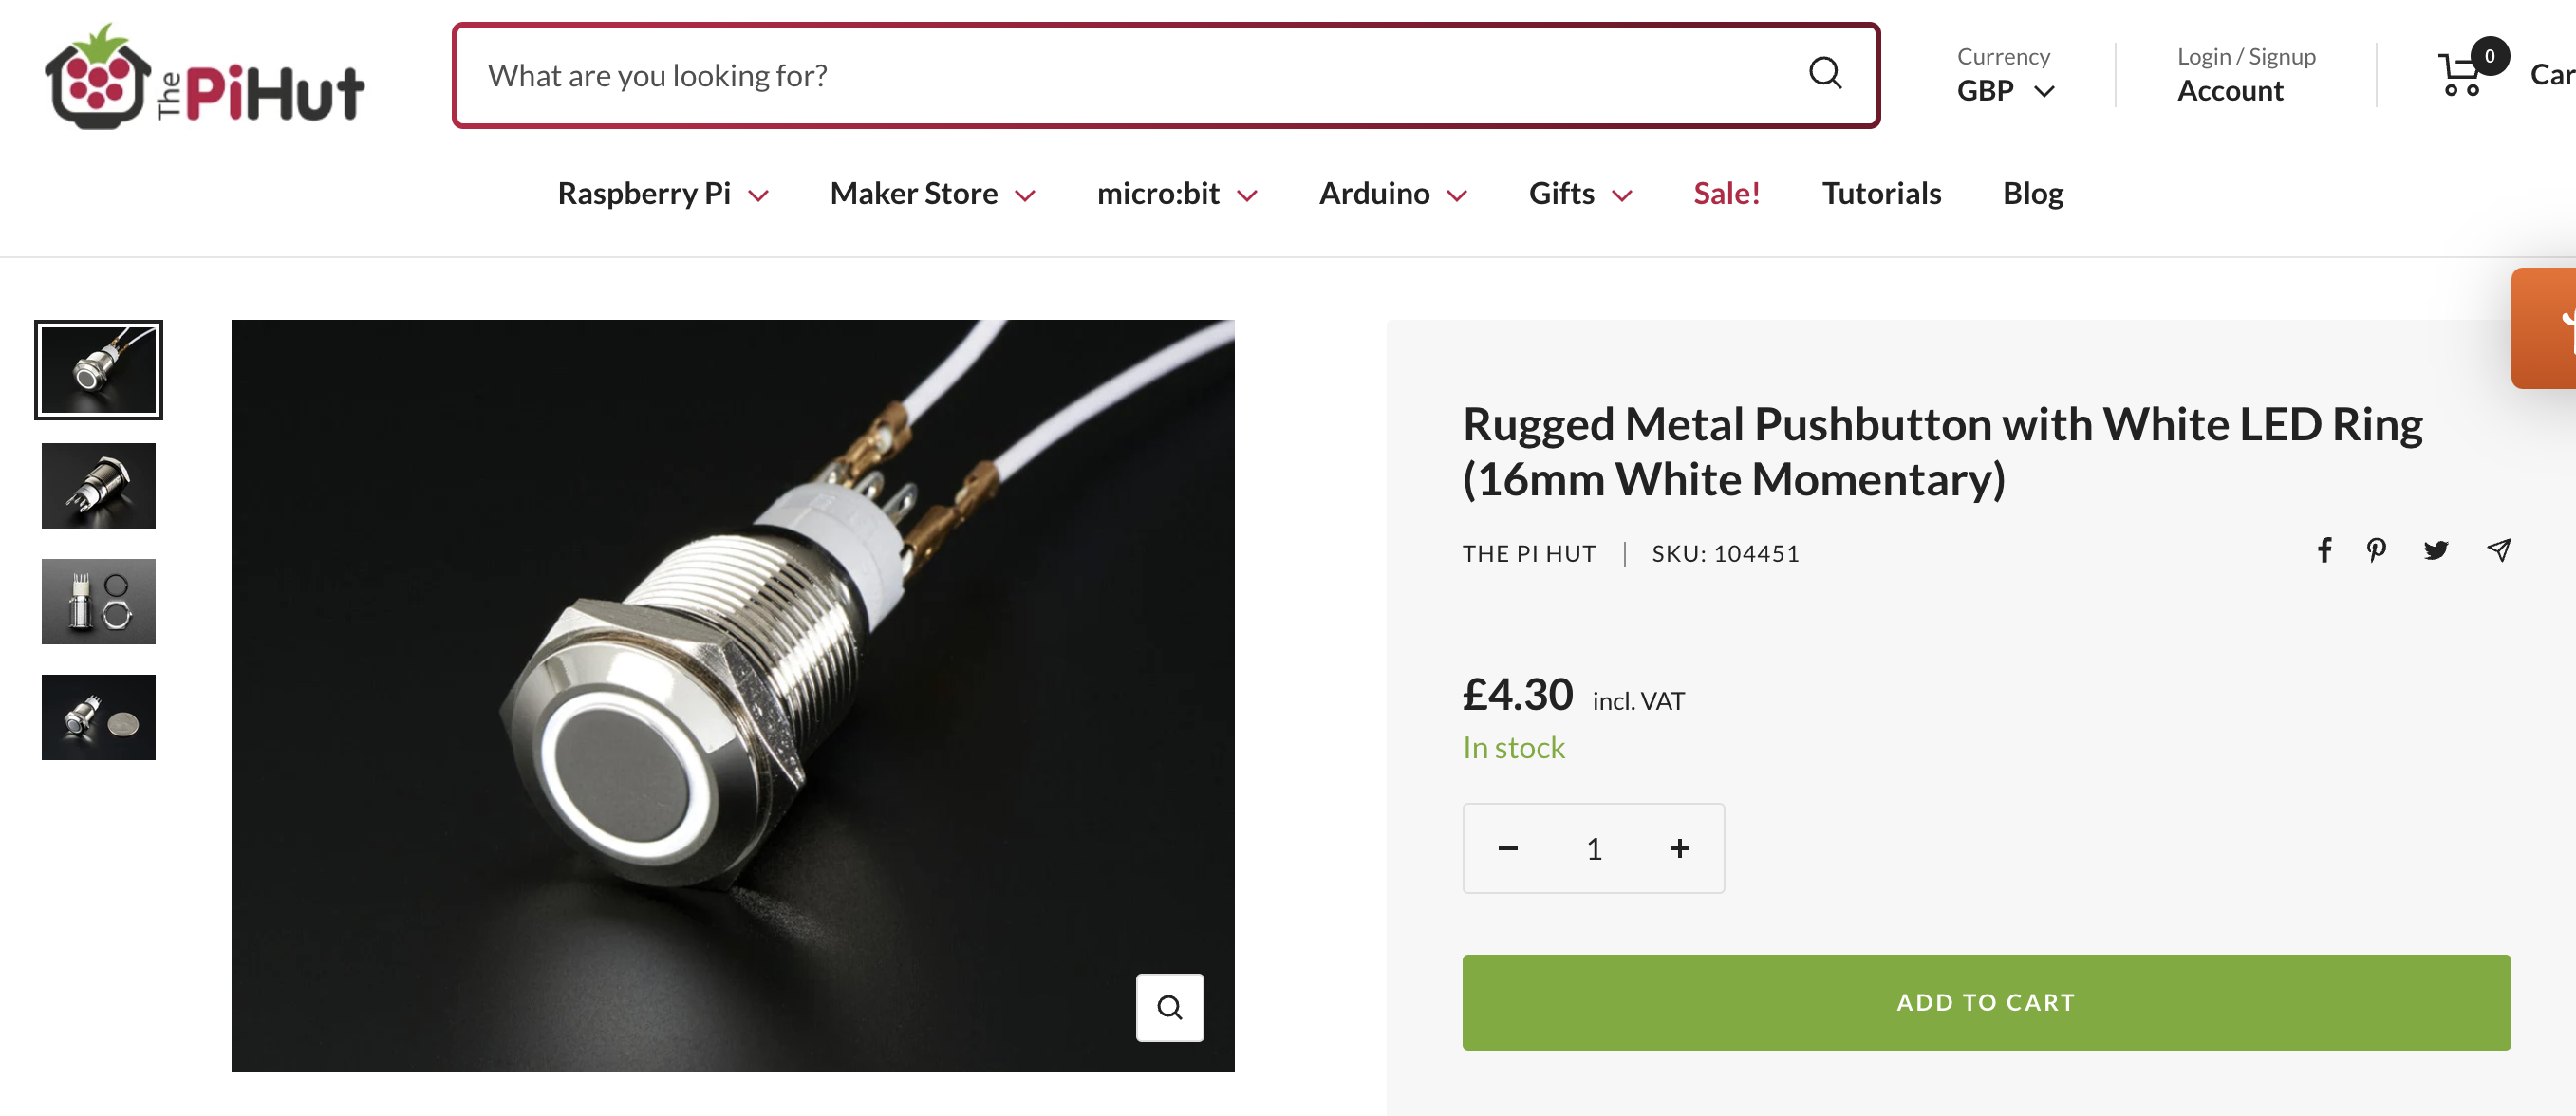Go to The Pi Hut homepage logo
2576x1116 pixels.
pos(205,77)
